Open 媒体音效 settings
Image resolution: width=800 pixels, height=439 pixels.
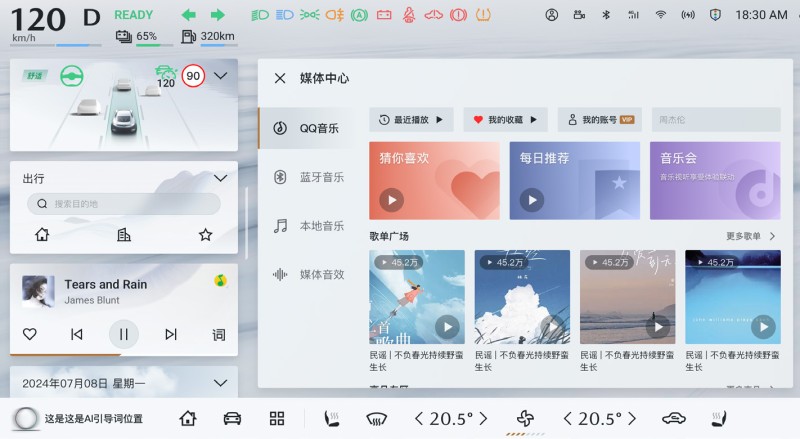tap(307, 275)
